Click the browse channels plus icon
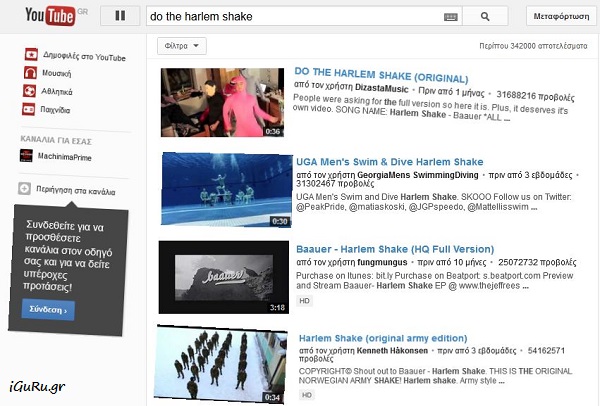This screenshot has height=406, width=600. 25,188
